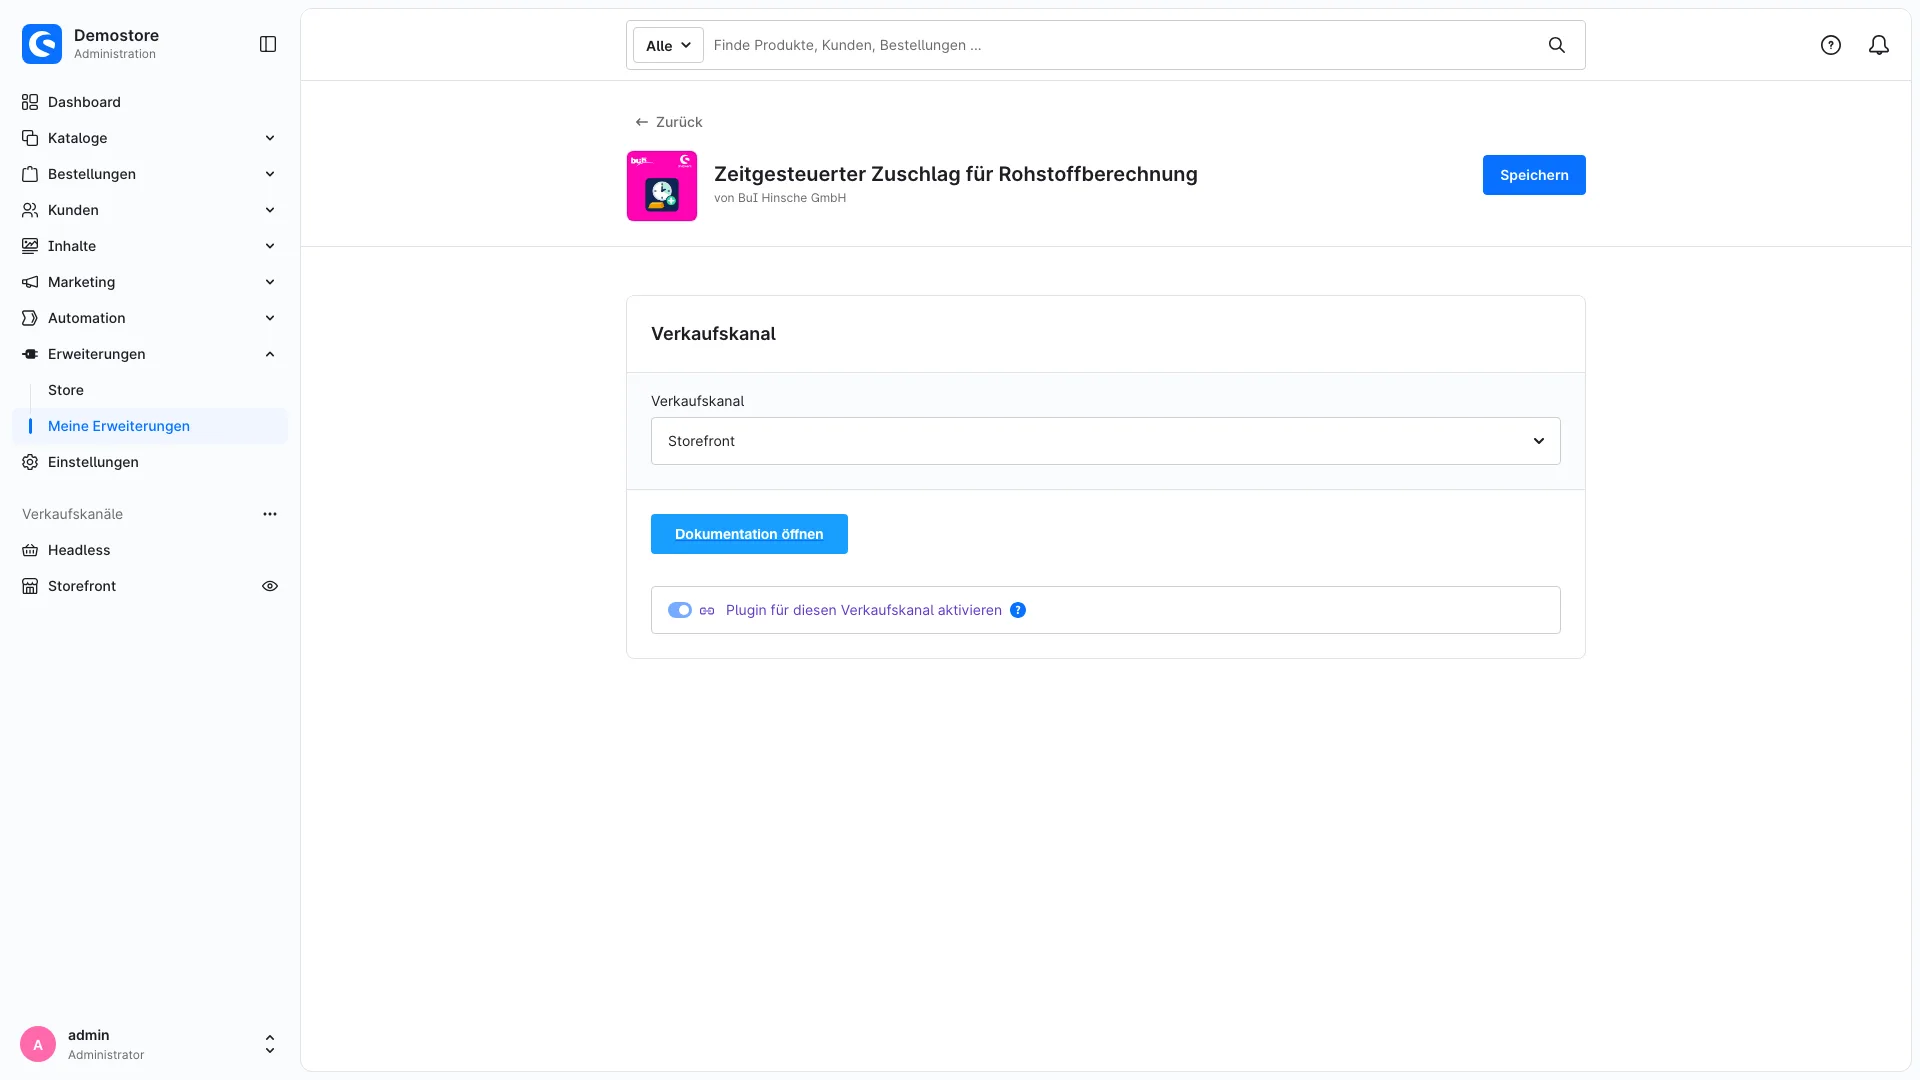Open the Verkaufskanal Storefront select box
The height and width of the screenshot is (1080, 1920).
point(1106,441)
